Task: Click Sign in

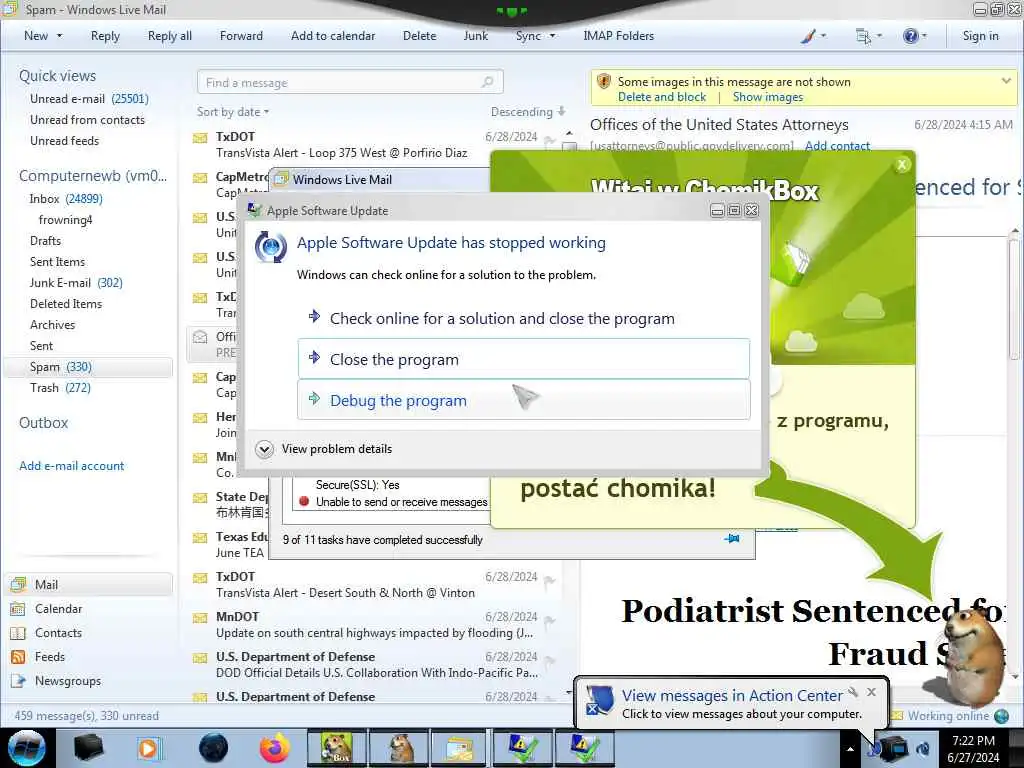Action: point(980,36)
